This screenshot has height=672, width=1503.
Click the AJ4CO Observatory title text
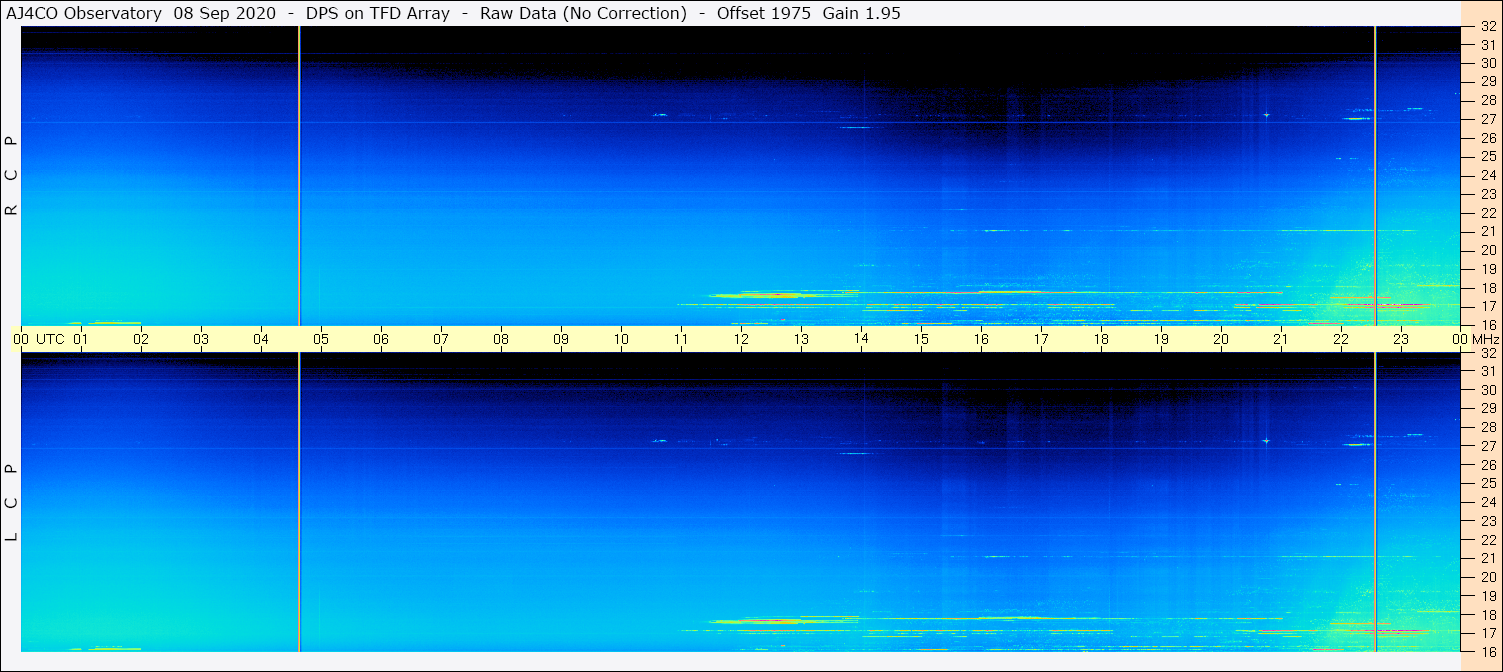[83, 14]
